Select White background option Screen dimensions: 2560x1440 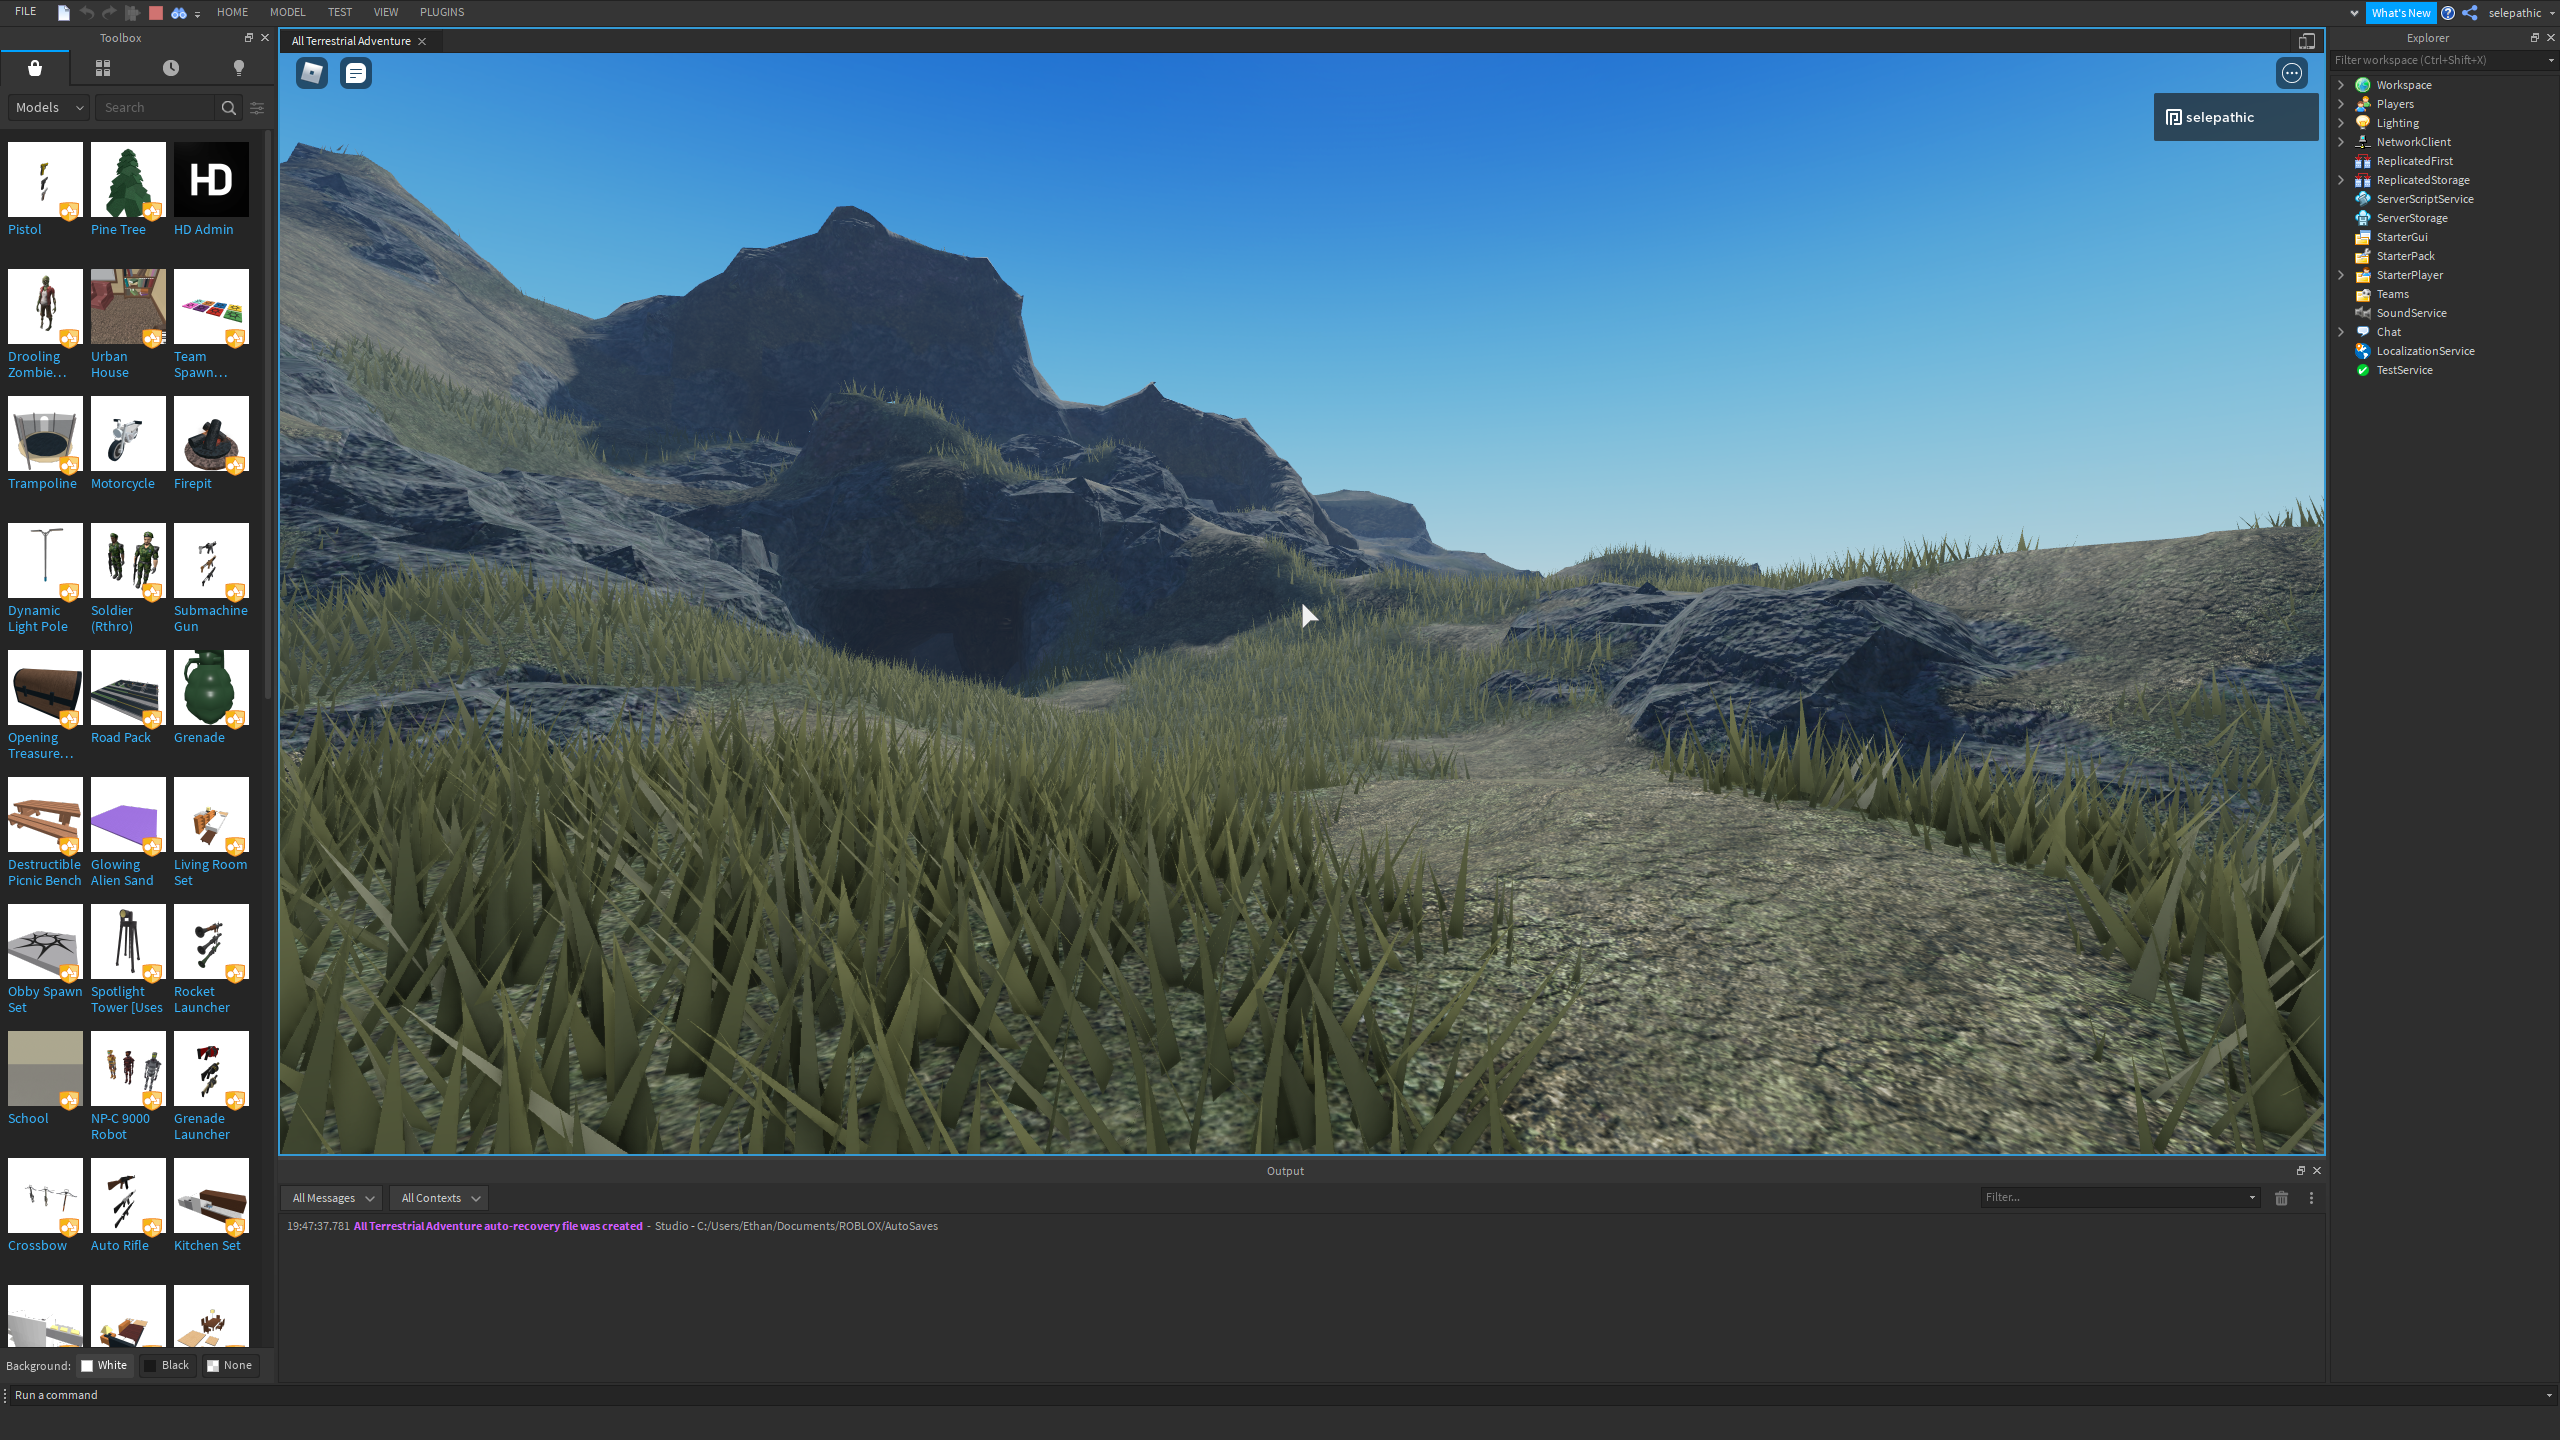(x=104, y=1365)
